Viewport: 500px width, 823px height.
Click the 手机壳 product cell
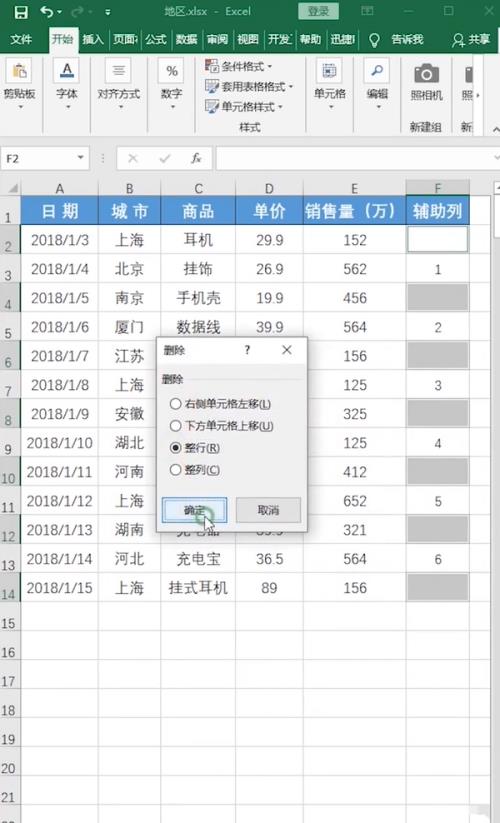pyautogui.click(x=198, y=298)
